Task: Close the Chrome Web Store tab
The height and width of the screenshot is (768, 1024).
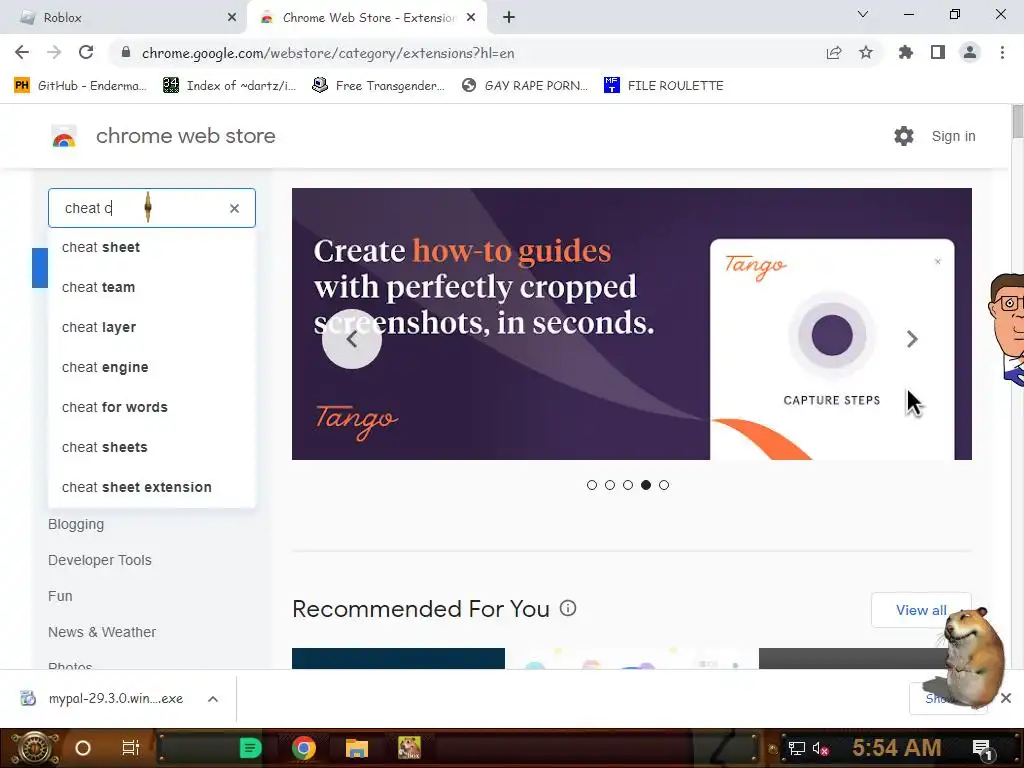Action: coord(471,18)
